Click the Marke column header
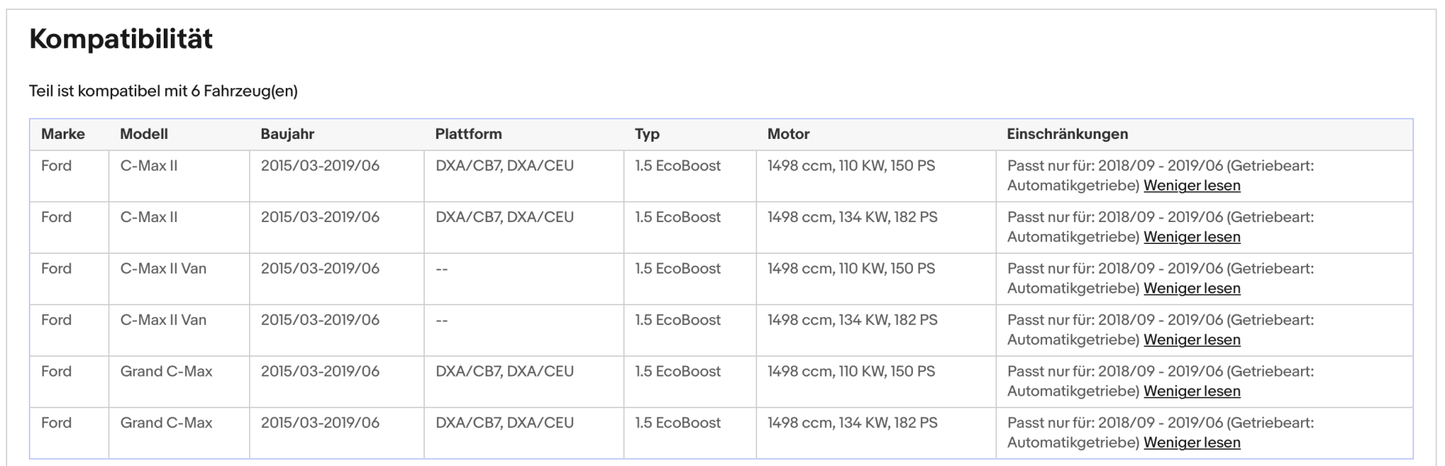The width and height of the screenshot is (1445, 466). [x=63, y=134]
